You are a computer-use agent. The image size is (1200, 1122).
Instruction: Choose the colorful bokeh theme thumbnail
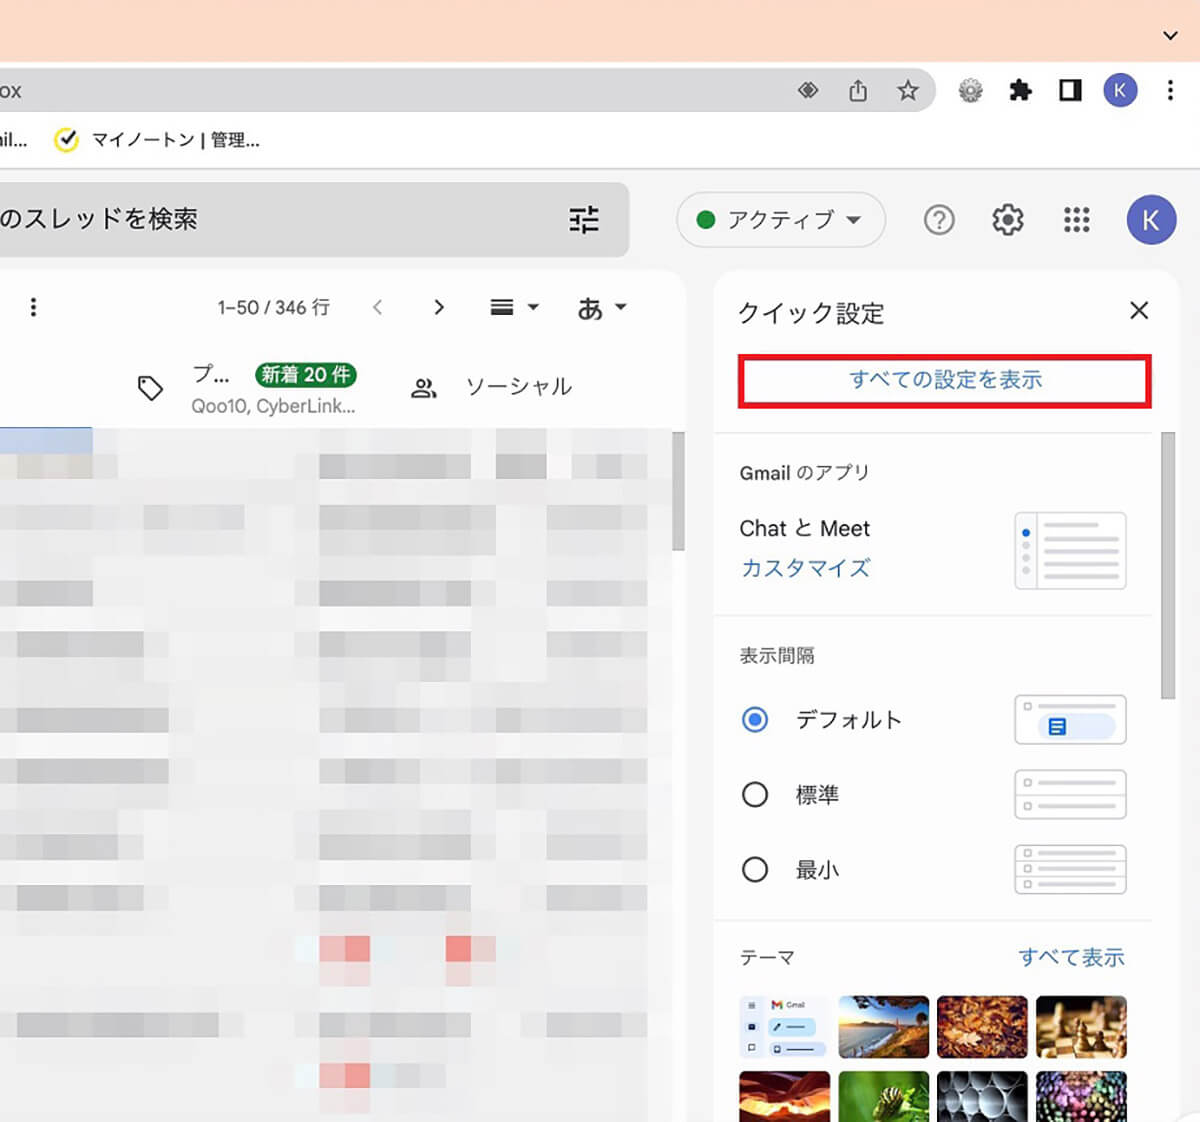pyautogui.click(x=1081, y=1096)
